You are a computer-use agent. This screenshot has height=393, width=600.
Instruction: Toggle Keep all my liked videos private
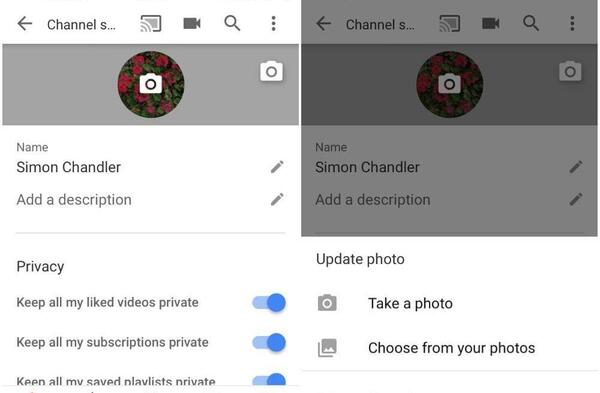pyautogui.click(x=269, y=303)
